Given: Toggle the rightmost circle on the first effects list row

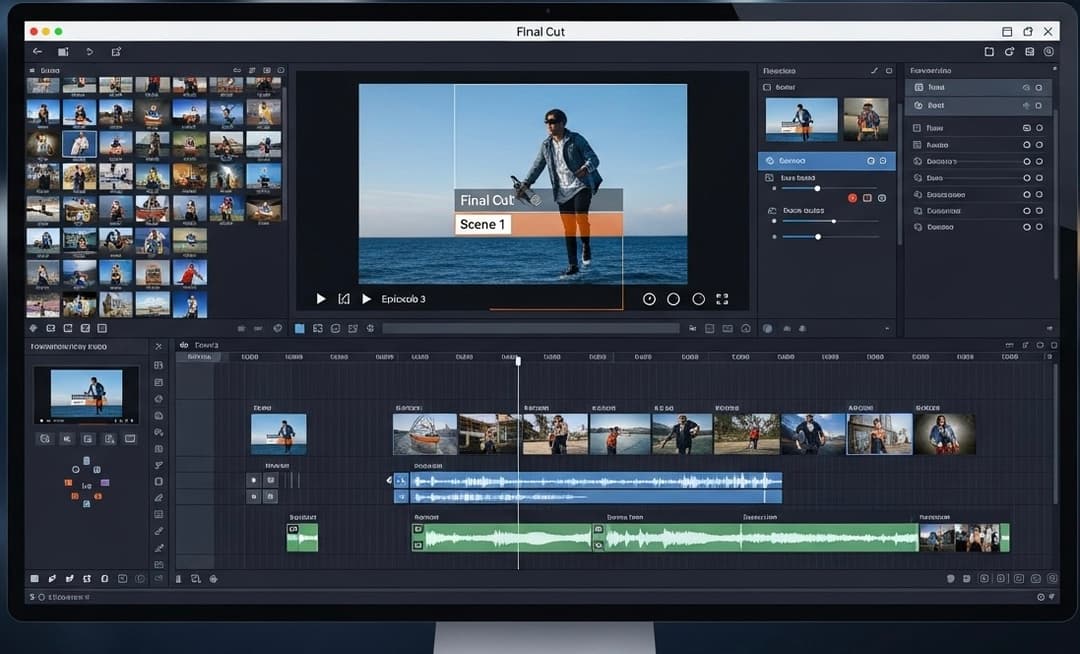Looking at the screenshot, I should [x=1039, y=88].
